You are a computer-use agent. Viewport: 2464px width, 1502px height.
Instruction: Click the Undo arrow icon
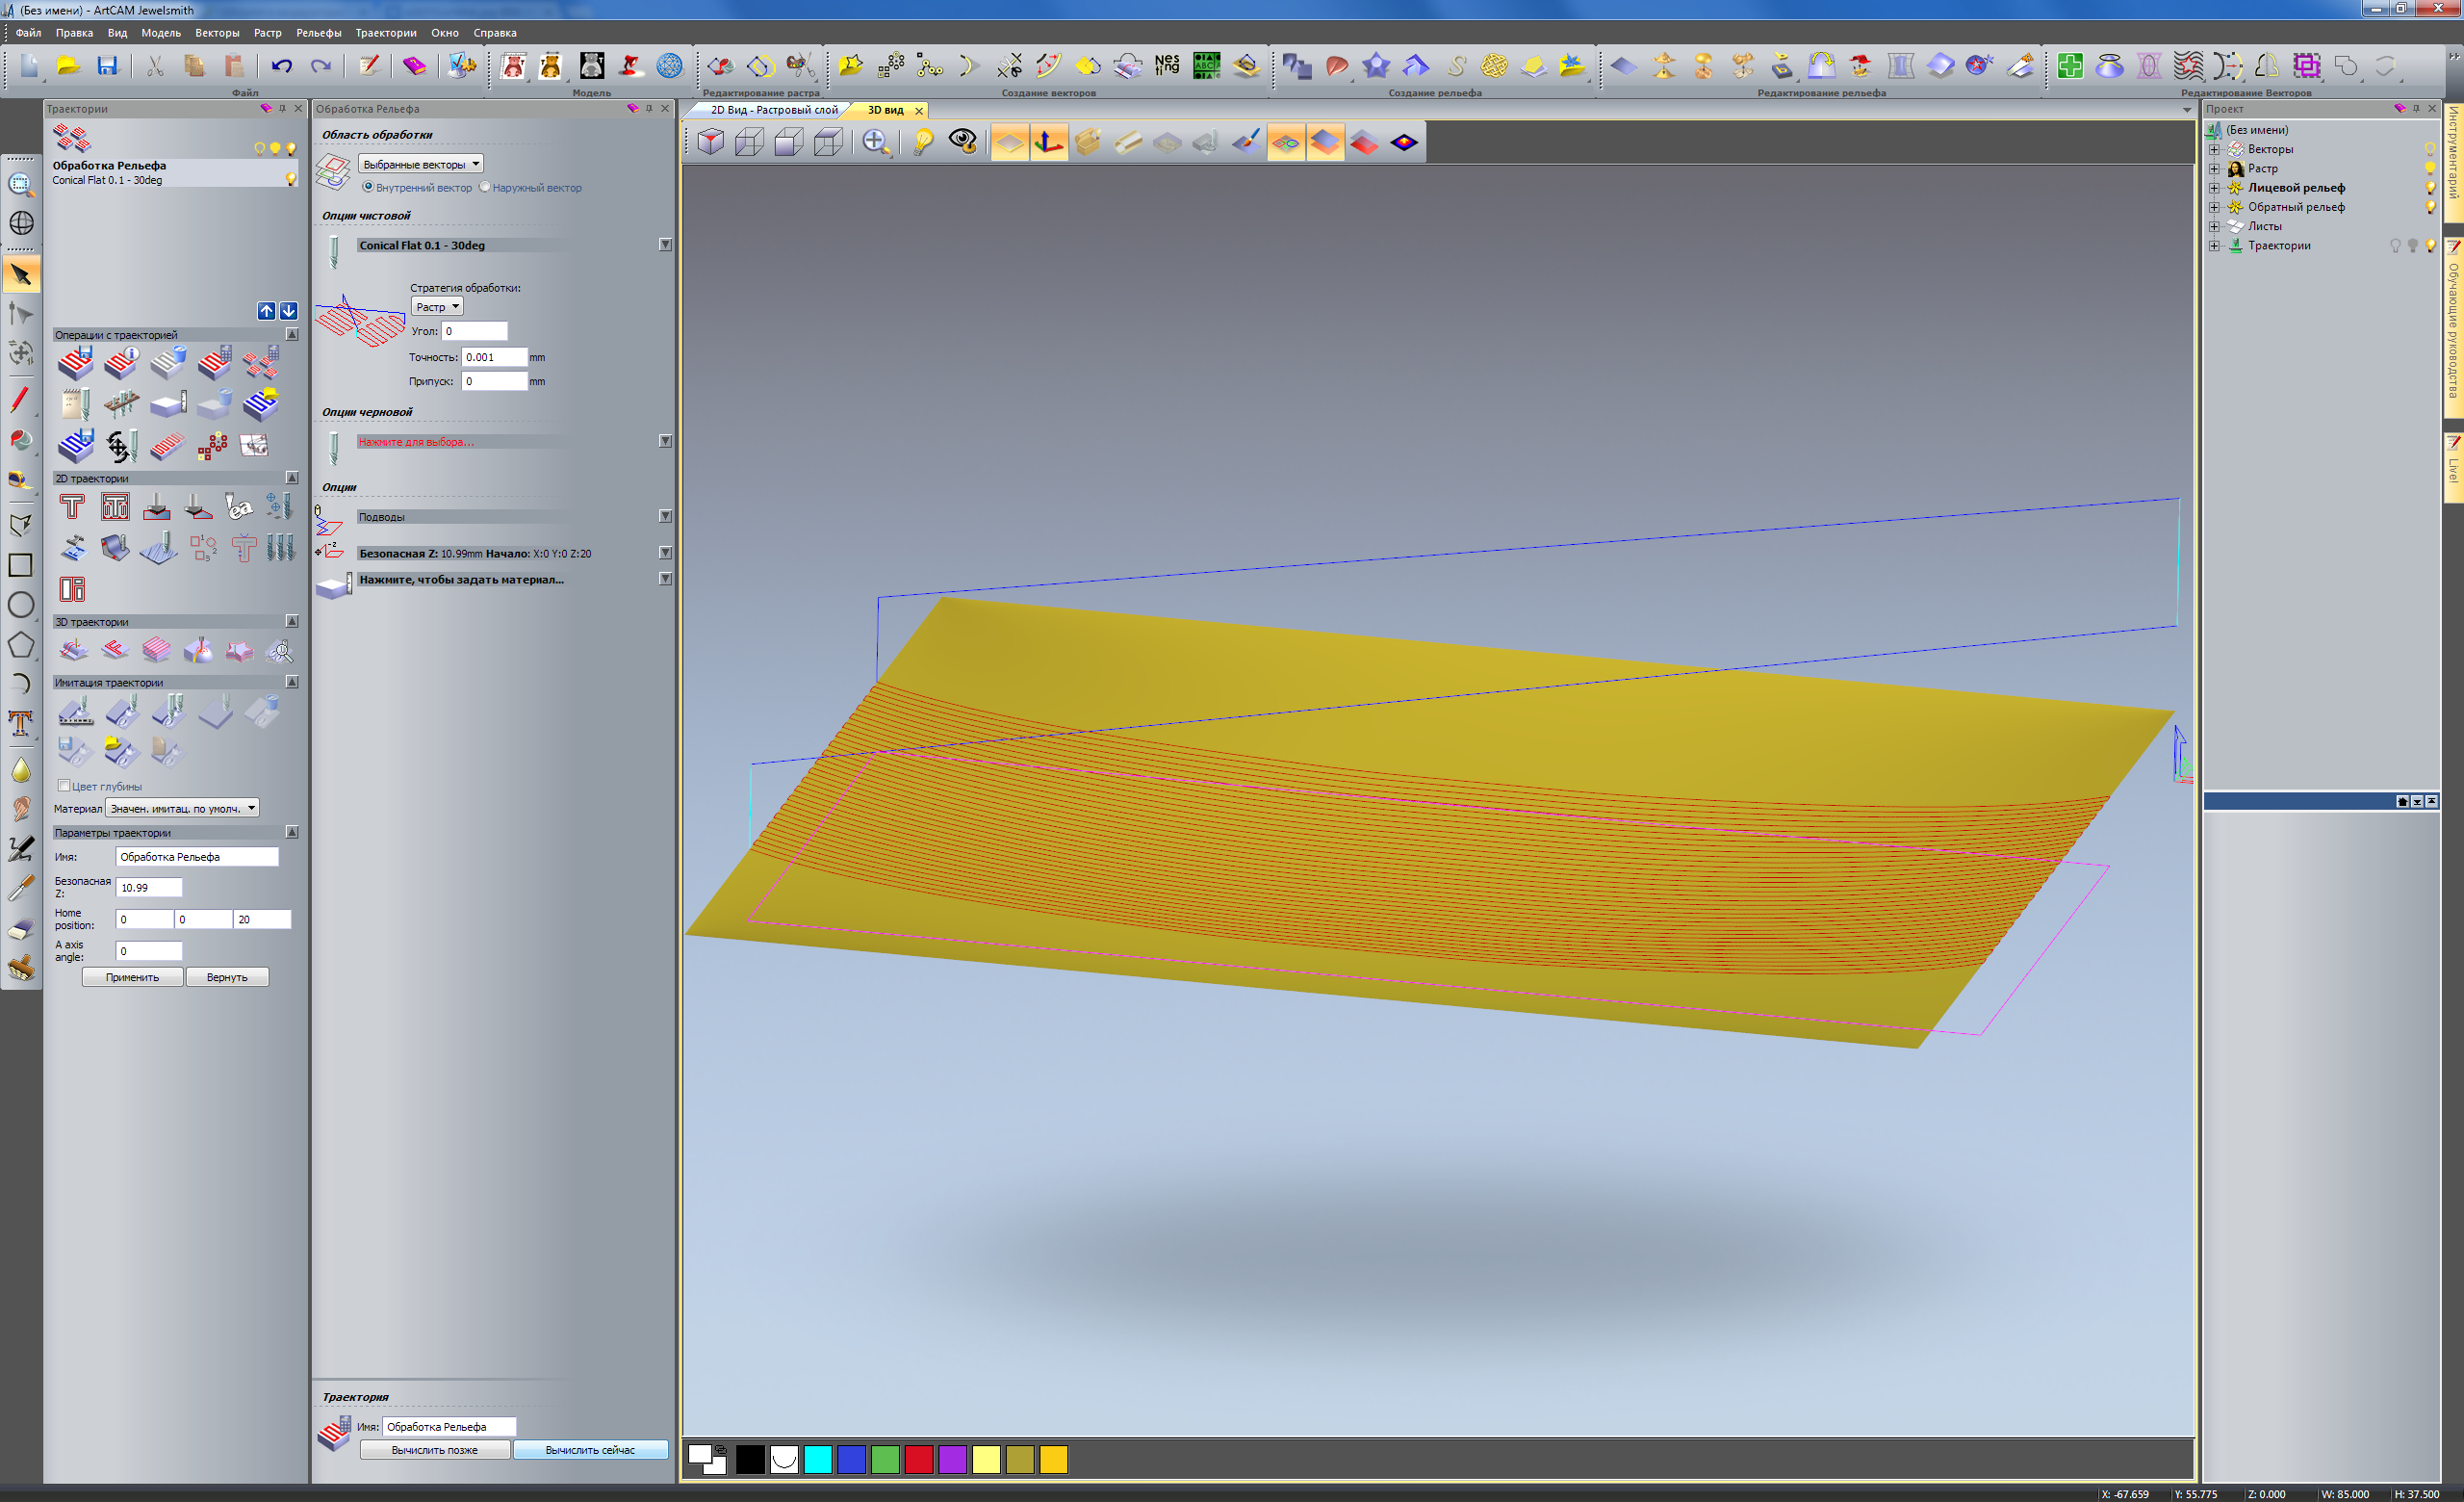pyautogui.click(x=281, y=66)
